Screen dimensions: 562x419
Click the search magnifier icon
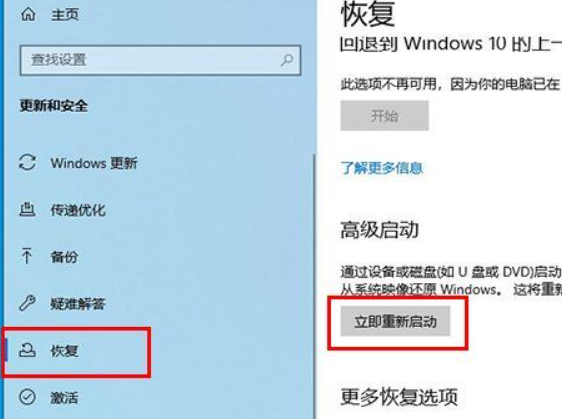[287, 60]
